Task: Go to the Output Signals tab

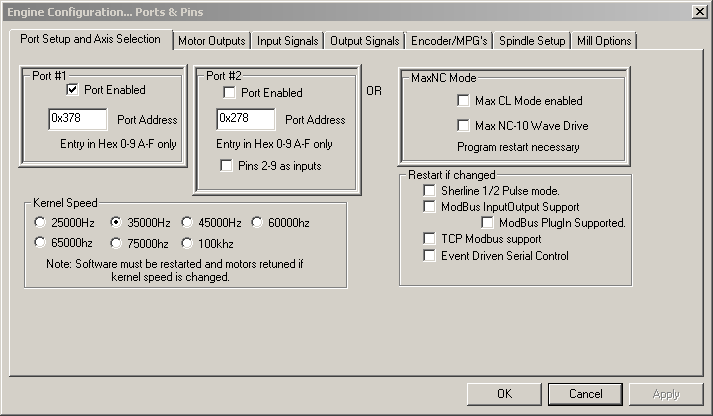Action: 365,41
